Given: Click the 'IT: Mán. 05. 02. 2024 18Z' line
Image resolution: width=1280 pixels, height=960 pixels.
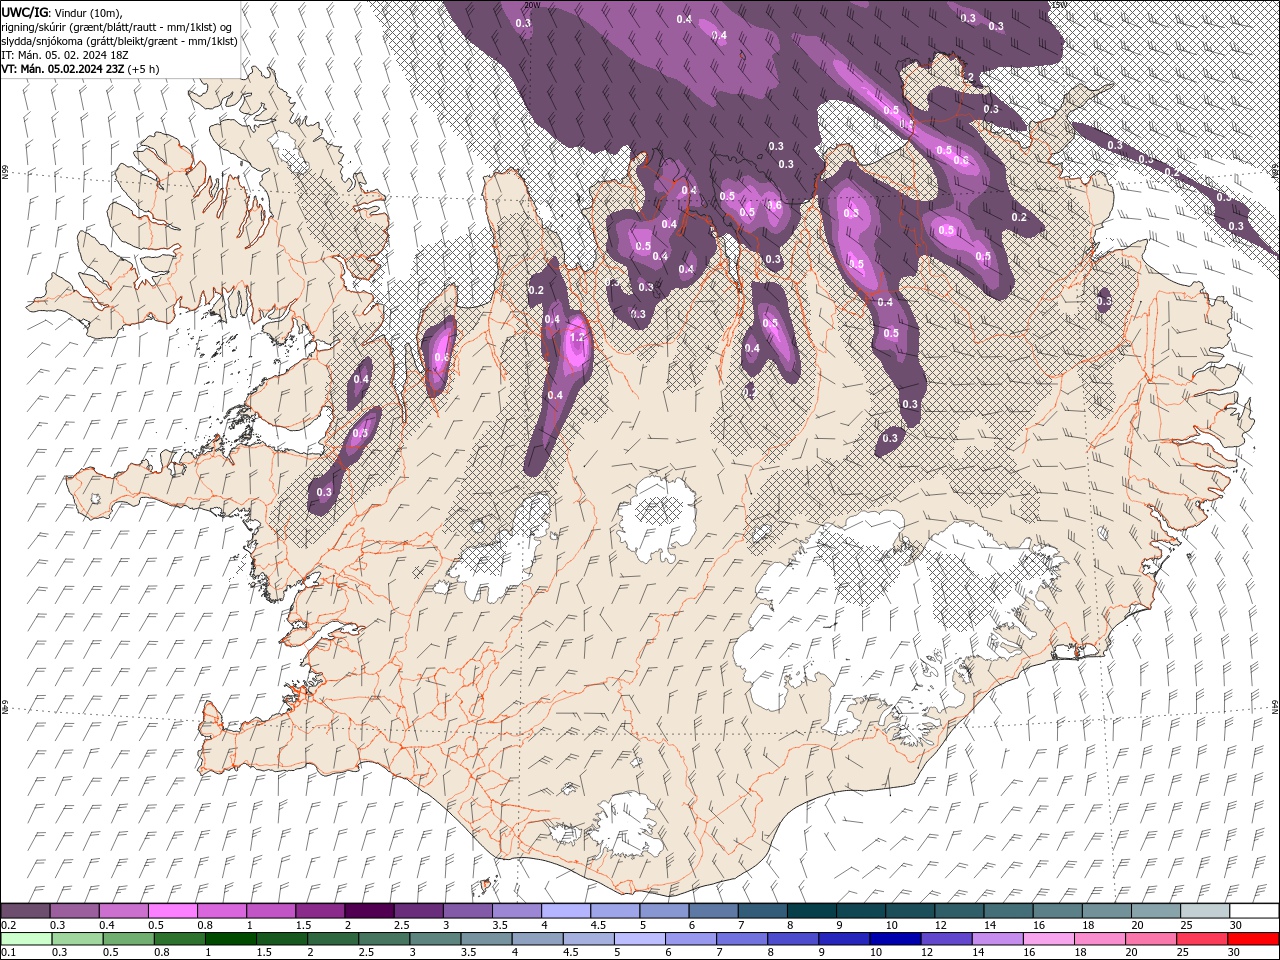Looking at the screenshot, I should pyautogui.click(x=66, y=55).
